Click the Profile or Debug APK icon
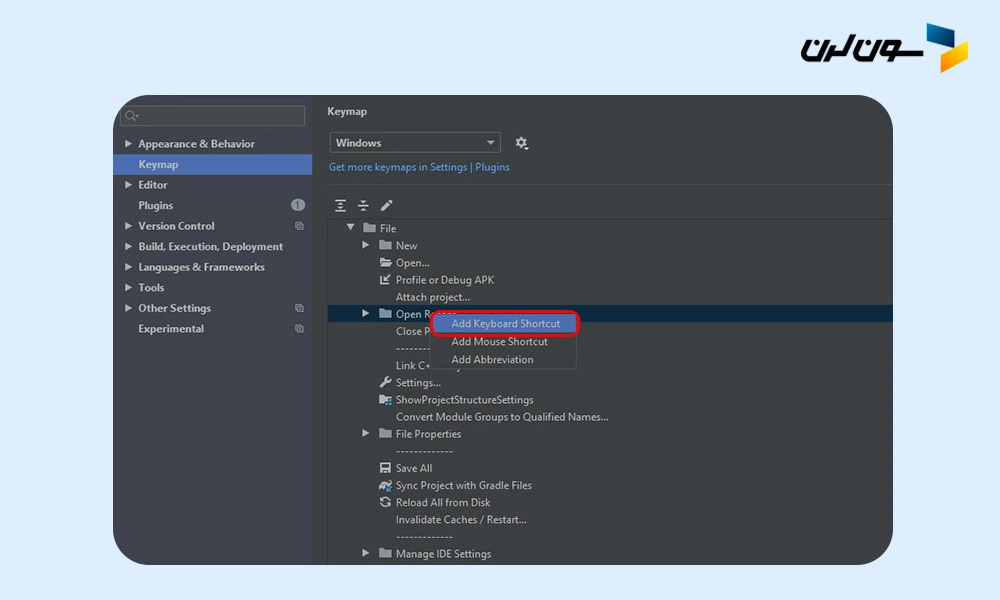This screenshot has width=1000, height=600. click(385, 280)
